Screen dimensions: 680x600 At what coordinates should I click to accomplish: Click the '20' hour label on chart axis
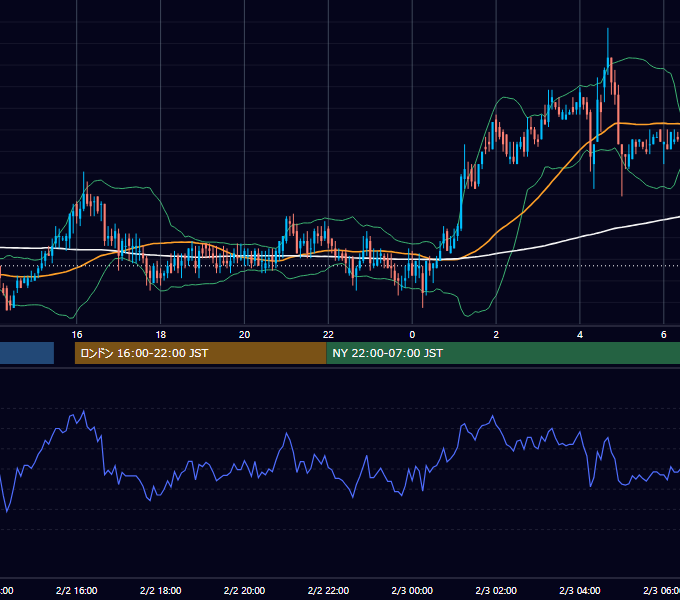(x=245, y=335)
